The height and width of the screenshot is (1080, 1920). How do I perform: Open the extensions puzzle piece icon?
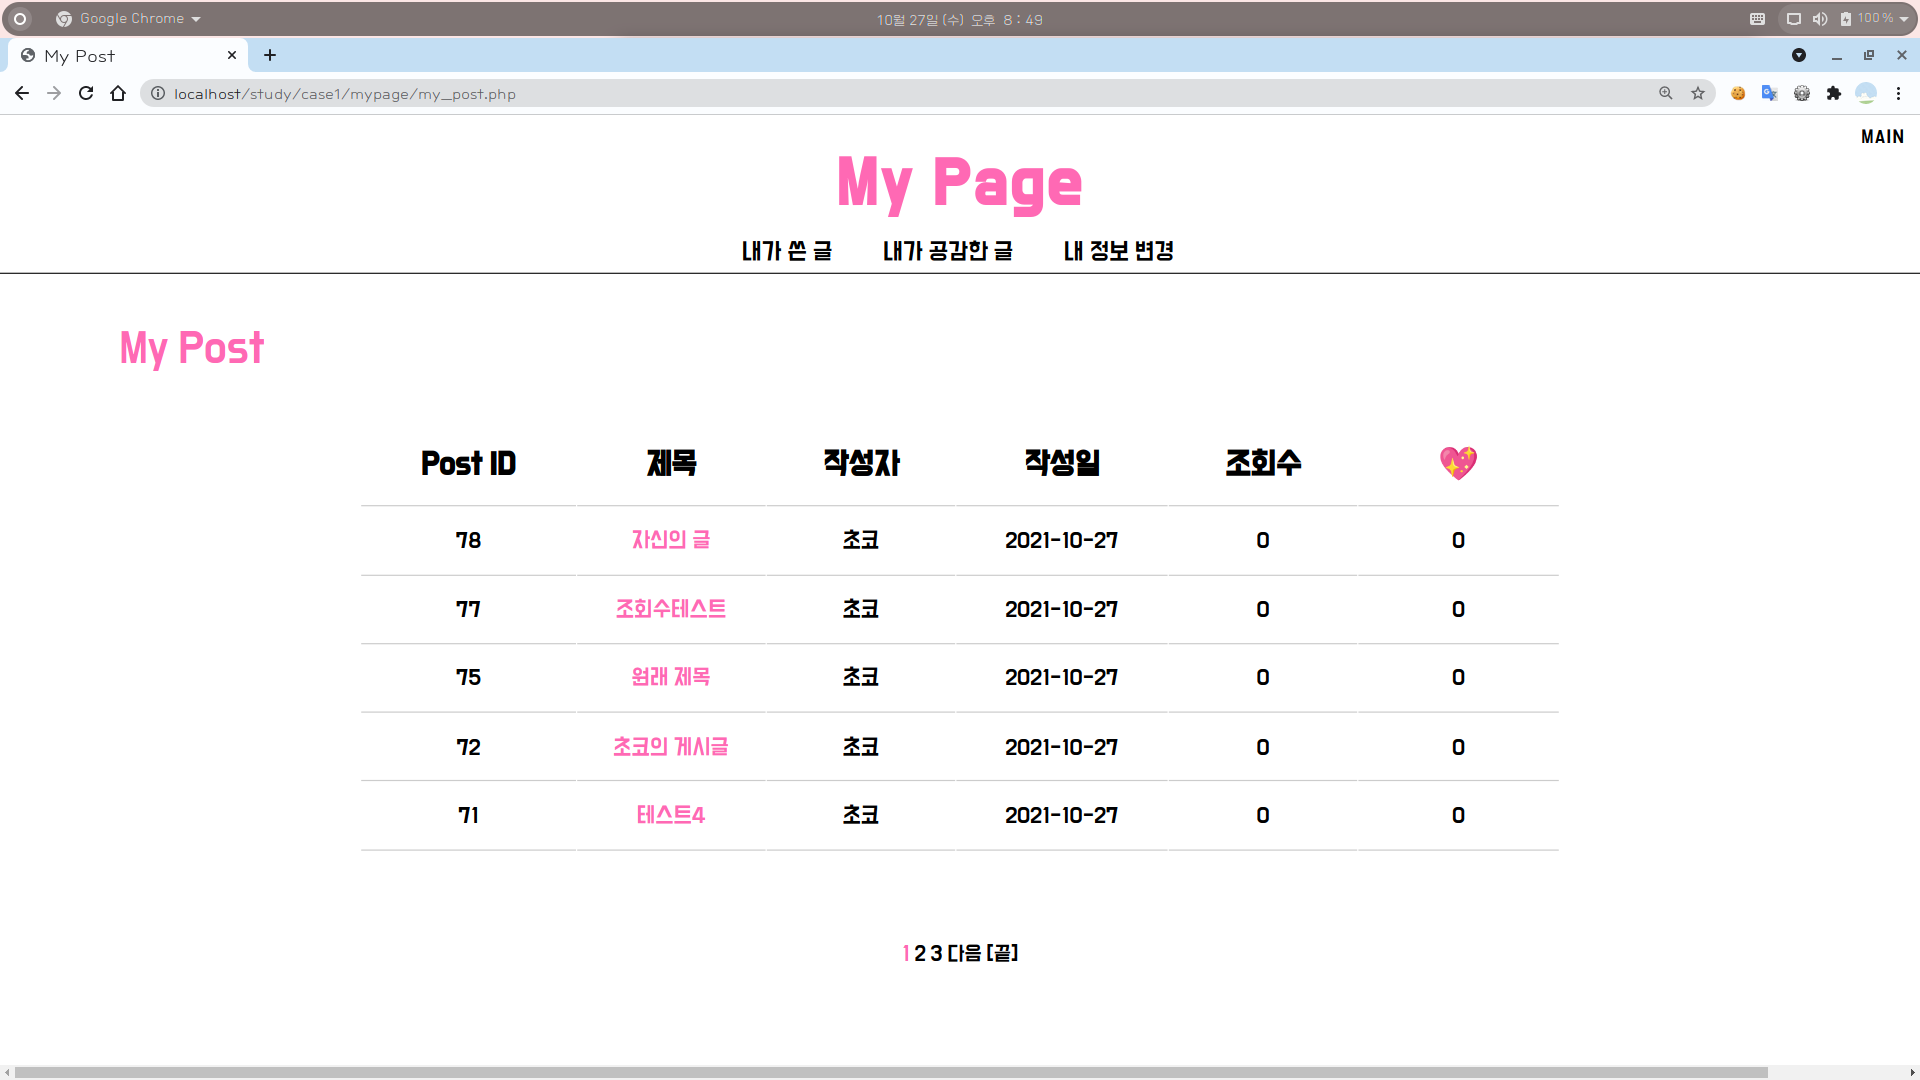click(1833, 93)
